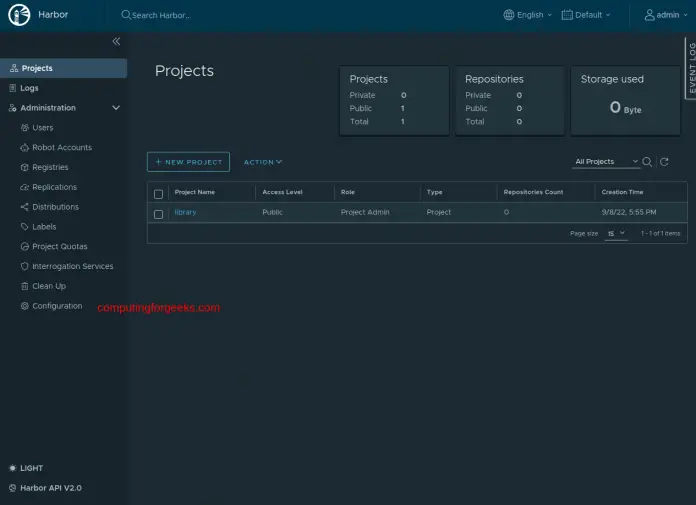This screenshot has height=505, width=696.
Task: Open the Logs menu item
Action: [x=30, y=88]
